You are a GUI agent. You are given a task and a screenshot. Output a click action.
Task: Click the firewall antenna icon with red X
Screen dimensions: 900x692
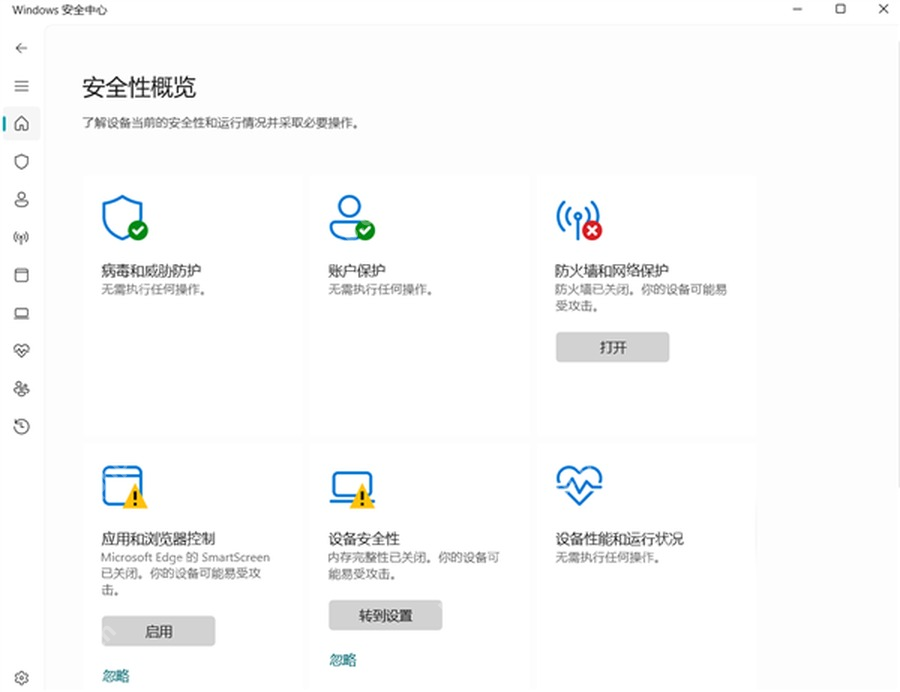[579, 219]
